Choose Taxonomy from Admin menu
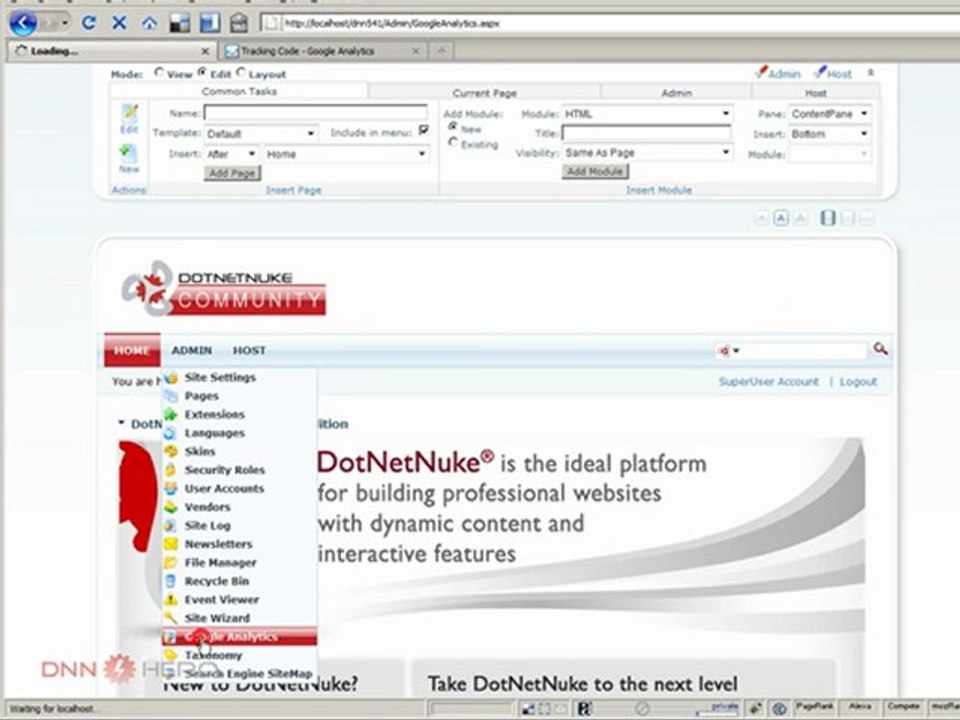The height and width of the screenshot is (720, 960). [x=239, y=655]
